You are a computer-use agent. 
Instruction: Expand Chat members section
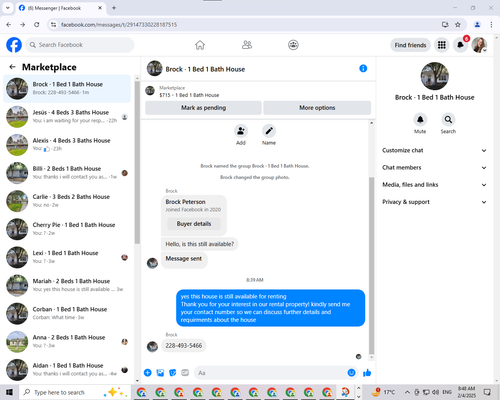click(x=434, y=167)
